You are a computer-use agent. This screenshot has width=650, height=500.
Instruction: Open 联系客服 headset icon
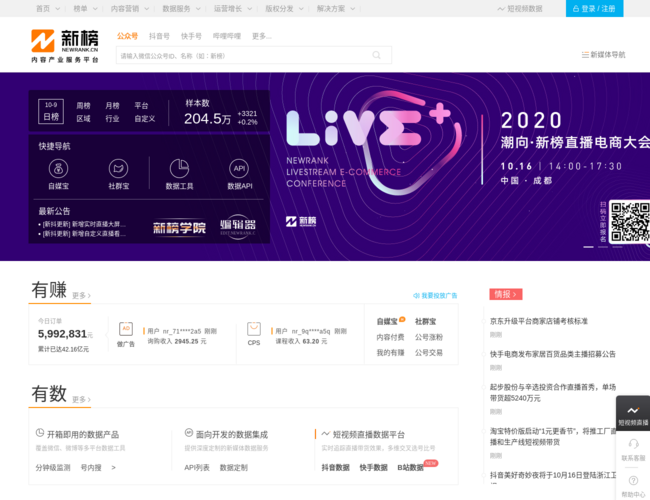coord(633,444)
